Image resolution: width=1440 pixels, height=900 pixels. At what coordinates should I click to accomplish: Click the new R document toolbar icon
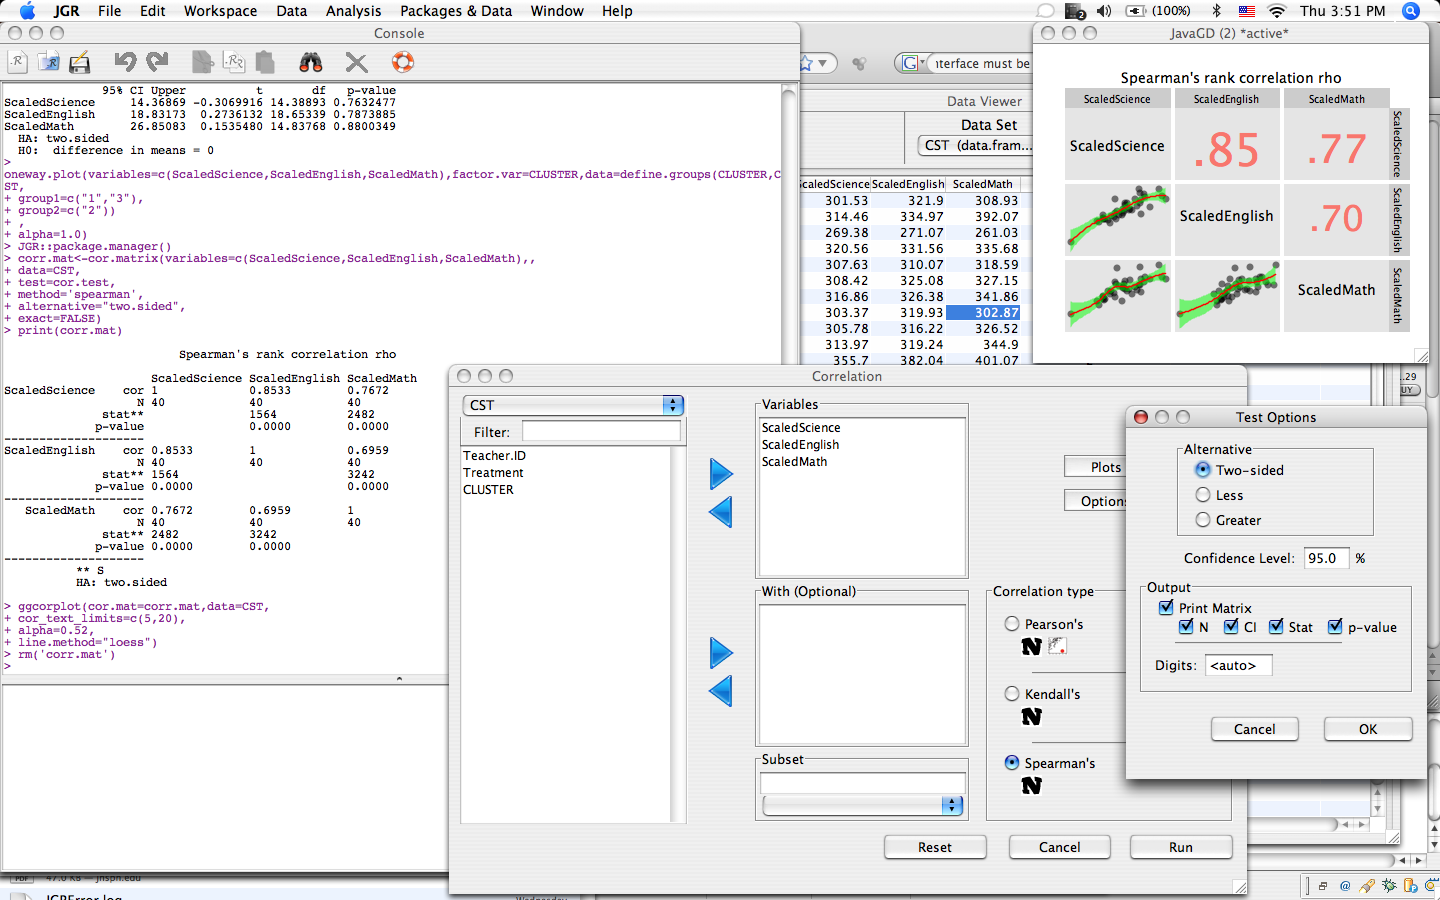pyautogui.click(x=17, y=62)
